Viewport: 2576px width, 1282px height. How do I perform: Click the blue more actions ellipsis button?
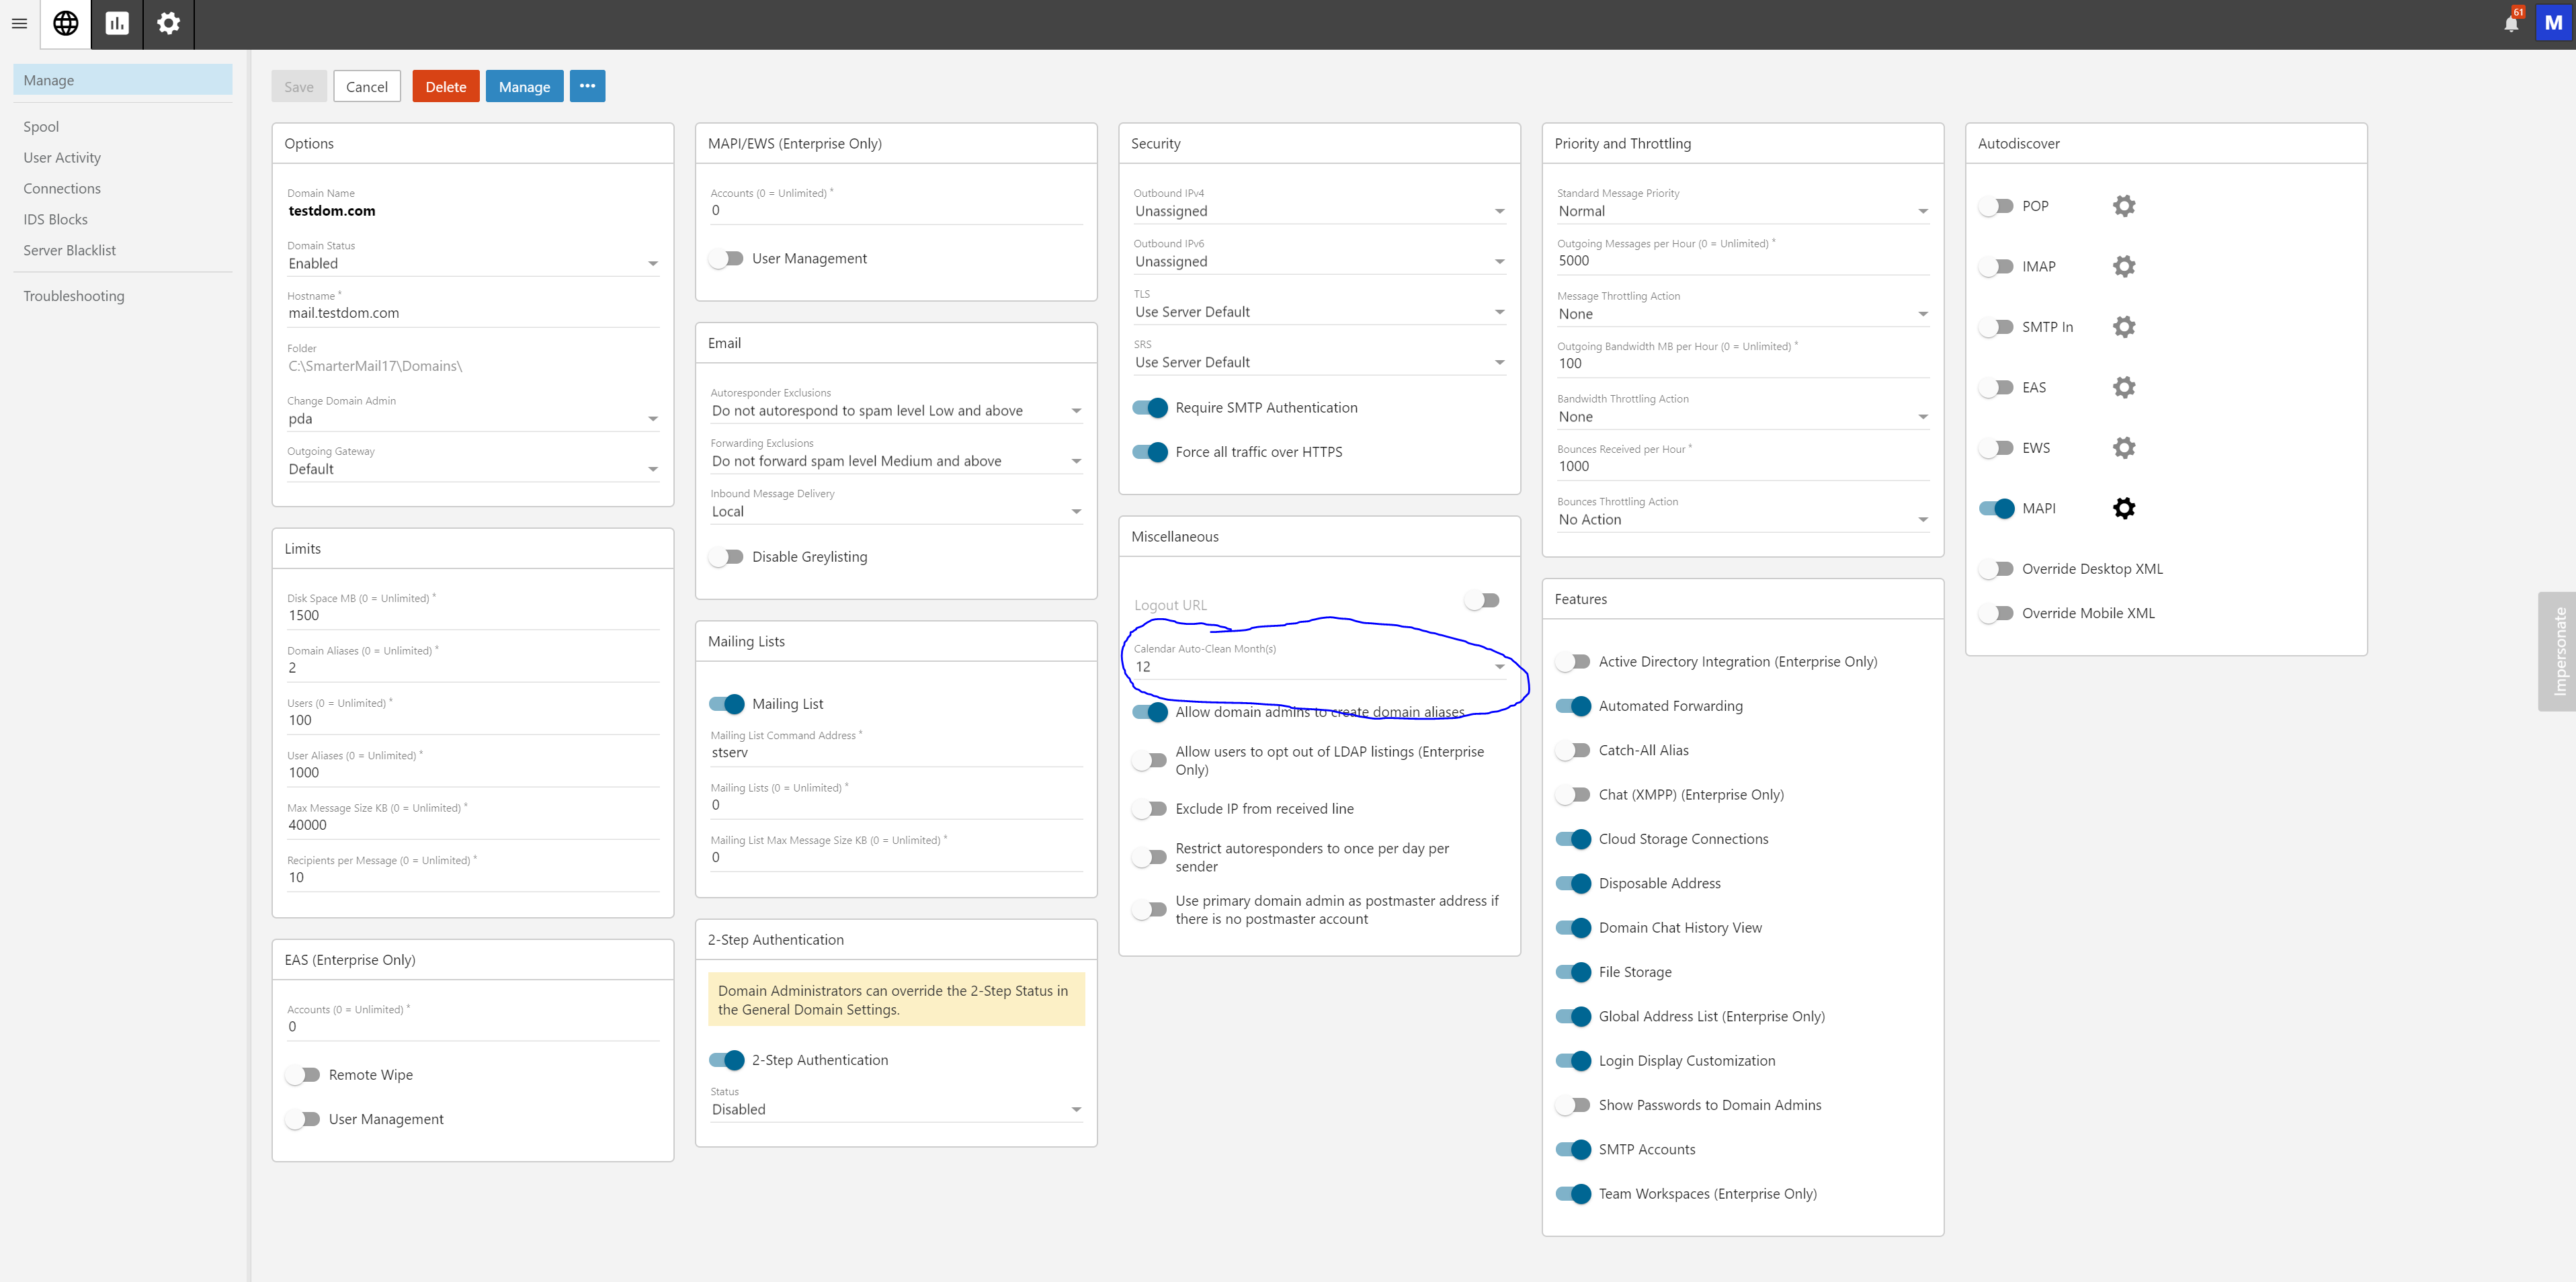(587, 86)
